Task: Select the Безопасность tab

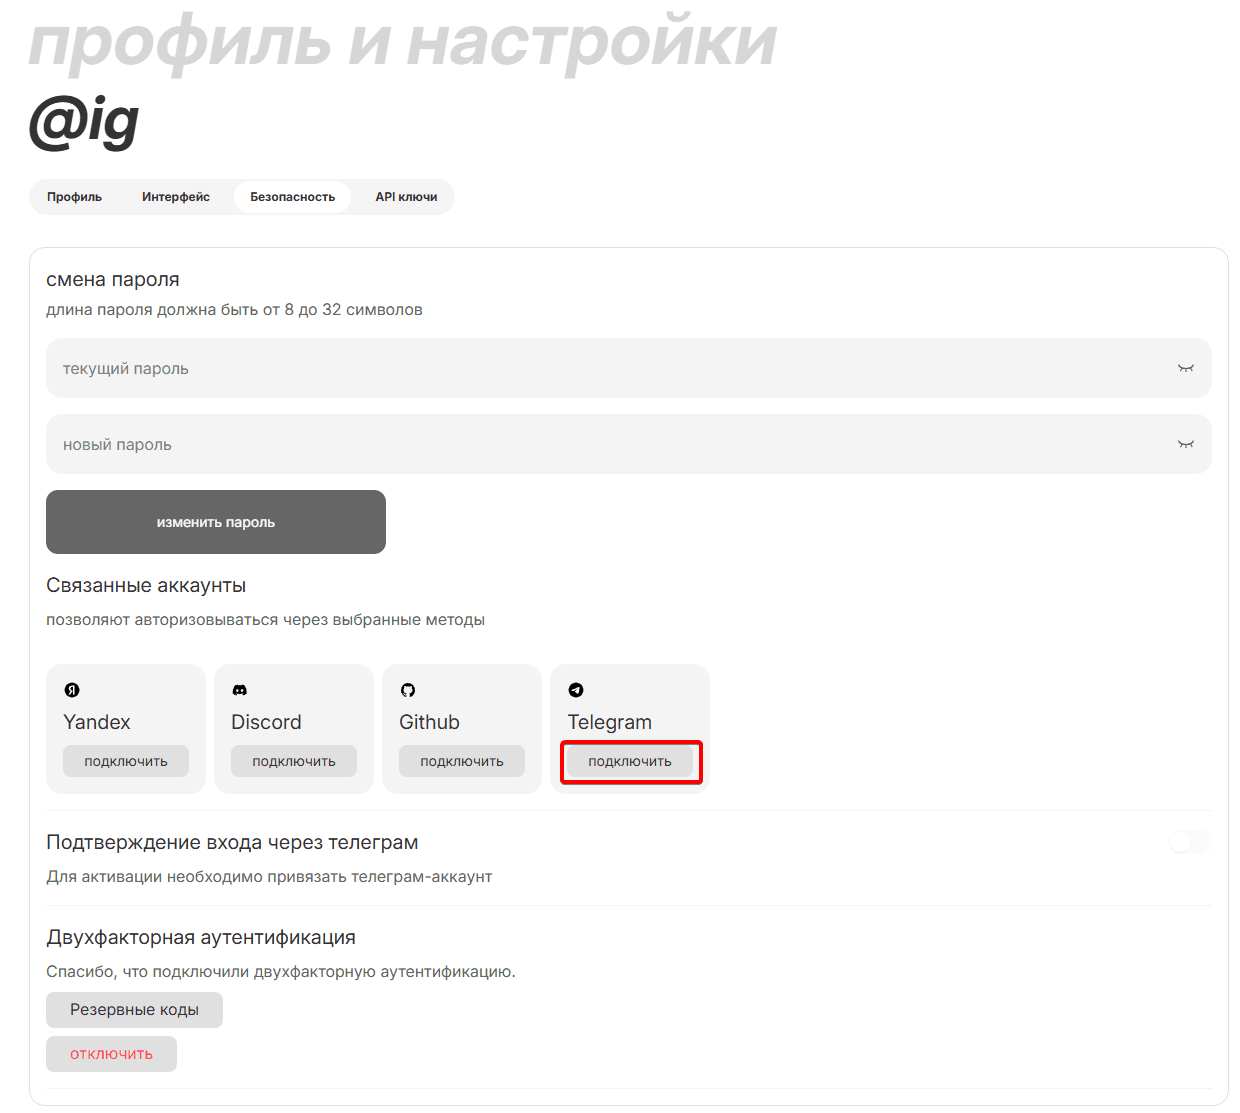Action: pos(292,197)
